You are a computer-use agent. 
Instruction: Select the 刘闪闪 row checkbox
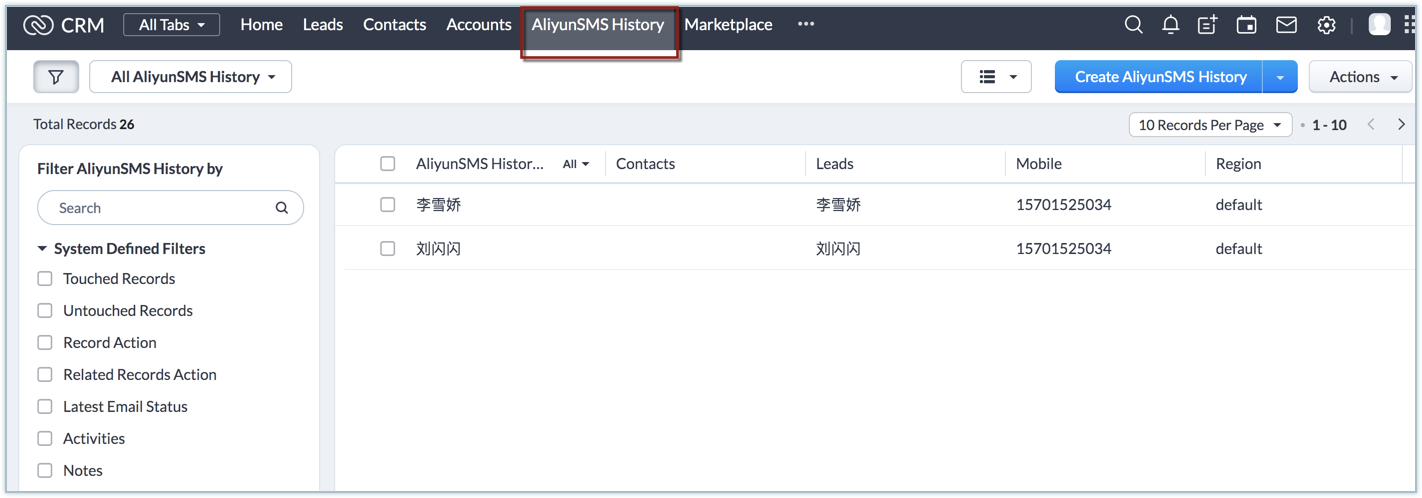coord(388,249)
